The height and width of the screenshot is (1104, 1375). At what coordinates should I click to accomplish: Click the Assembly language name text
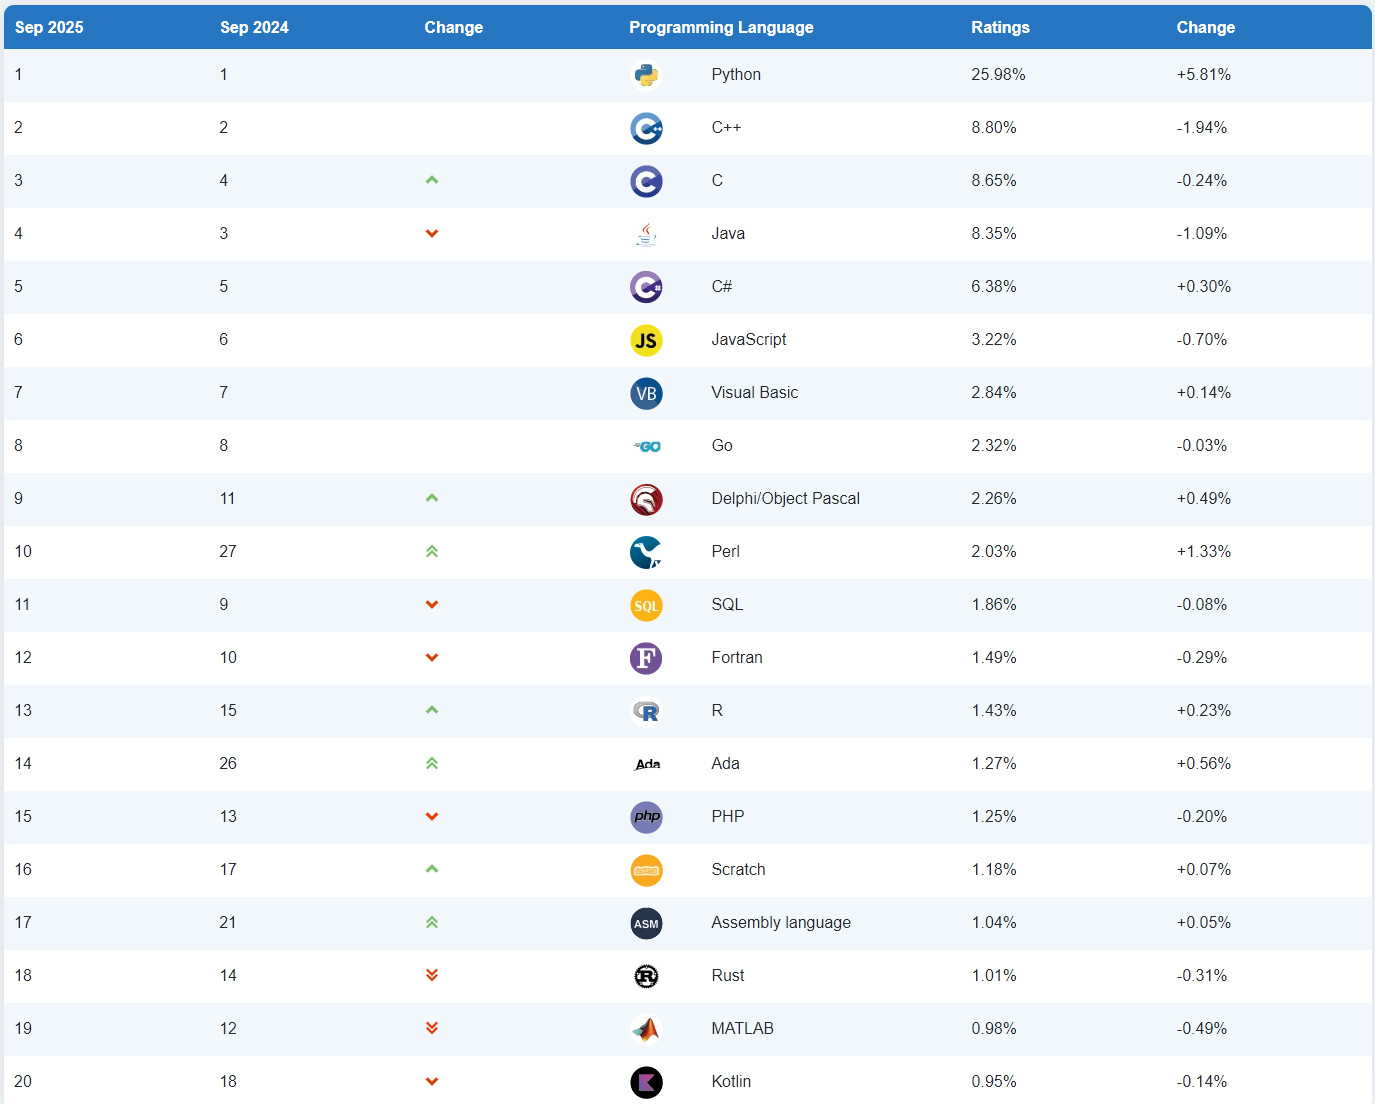click(780, 922)
